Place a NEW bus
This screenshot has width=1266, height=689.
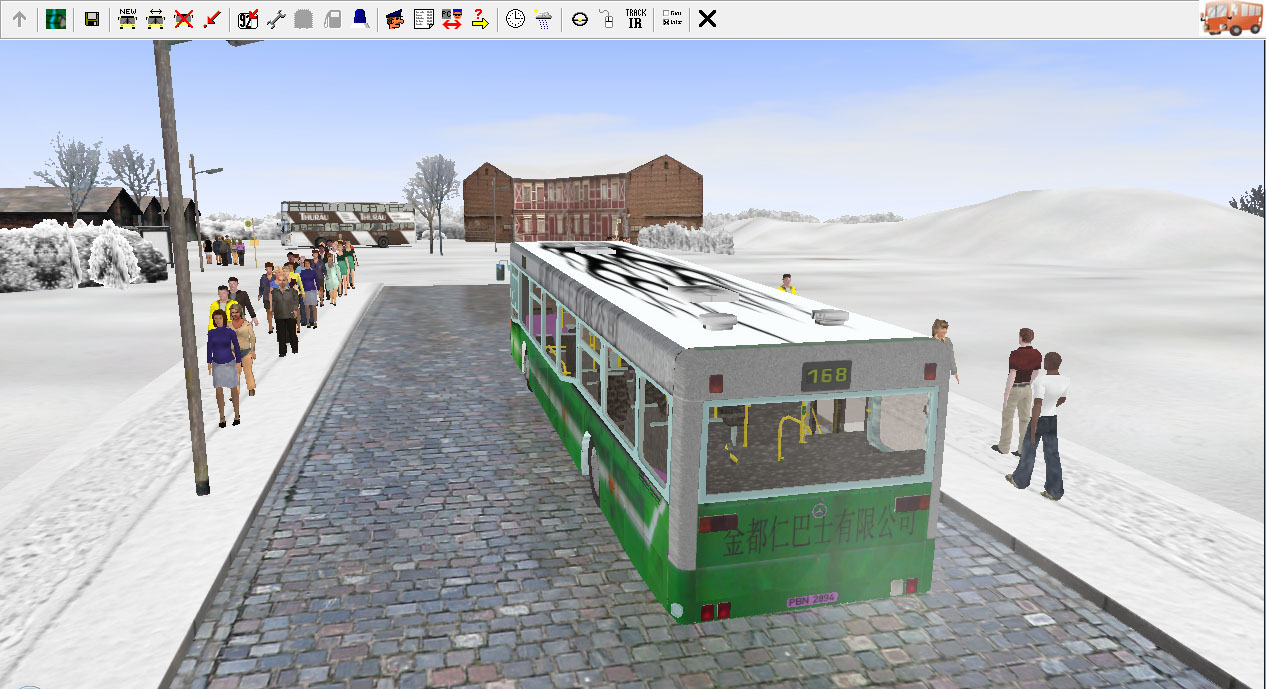127,19
